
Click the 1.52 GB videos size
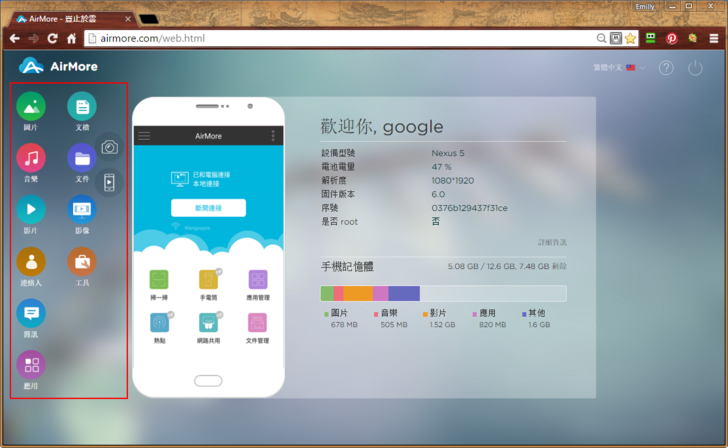pyautogui.click(x=442, y=325)
